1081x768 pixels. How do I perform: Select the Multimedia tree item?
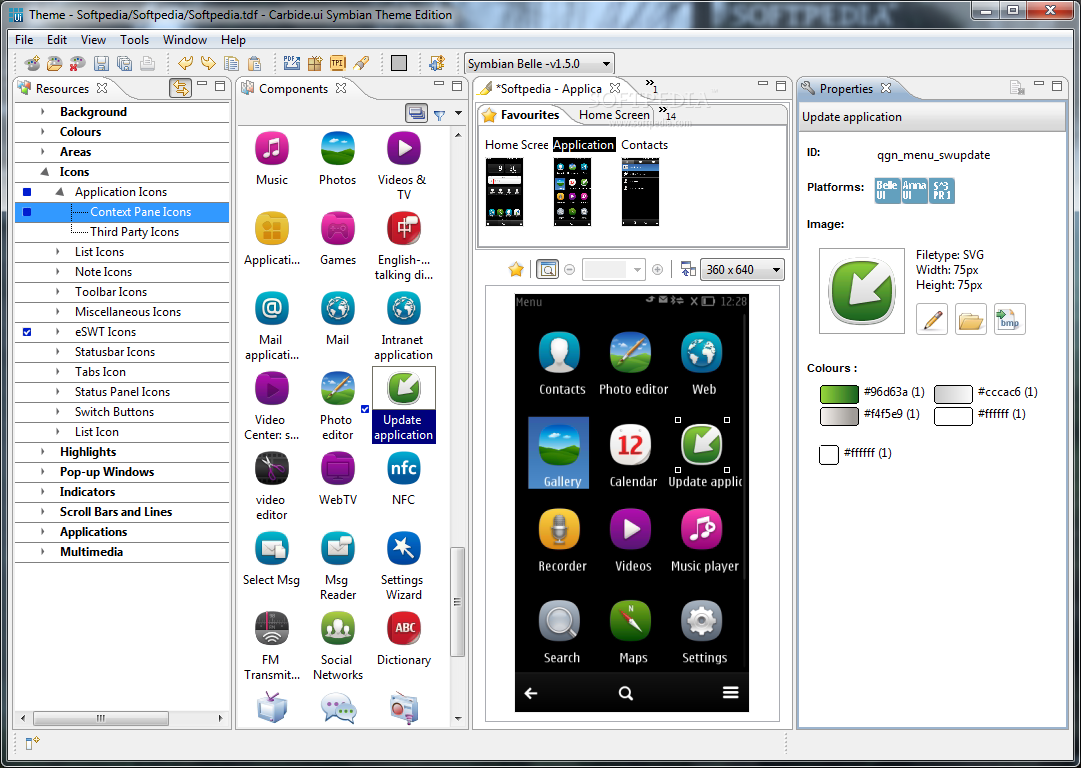(92, 552)
